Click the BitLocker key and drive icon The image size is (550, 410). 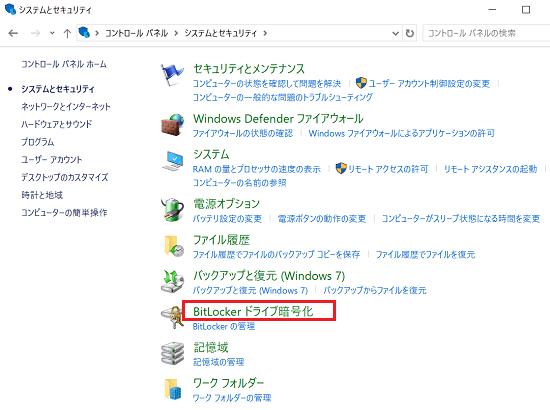click(172, 317)
